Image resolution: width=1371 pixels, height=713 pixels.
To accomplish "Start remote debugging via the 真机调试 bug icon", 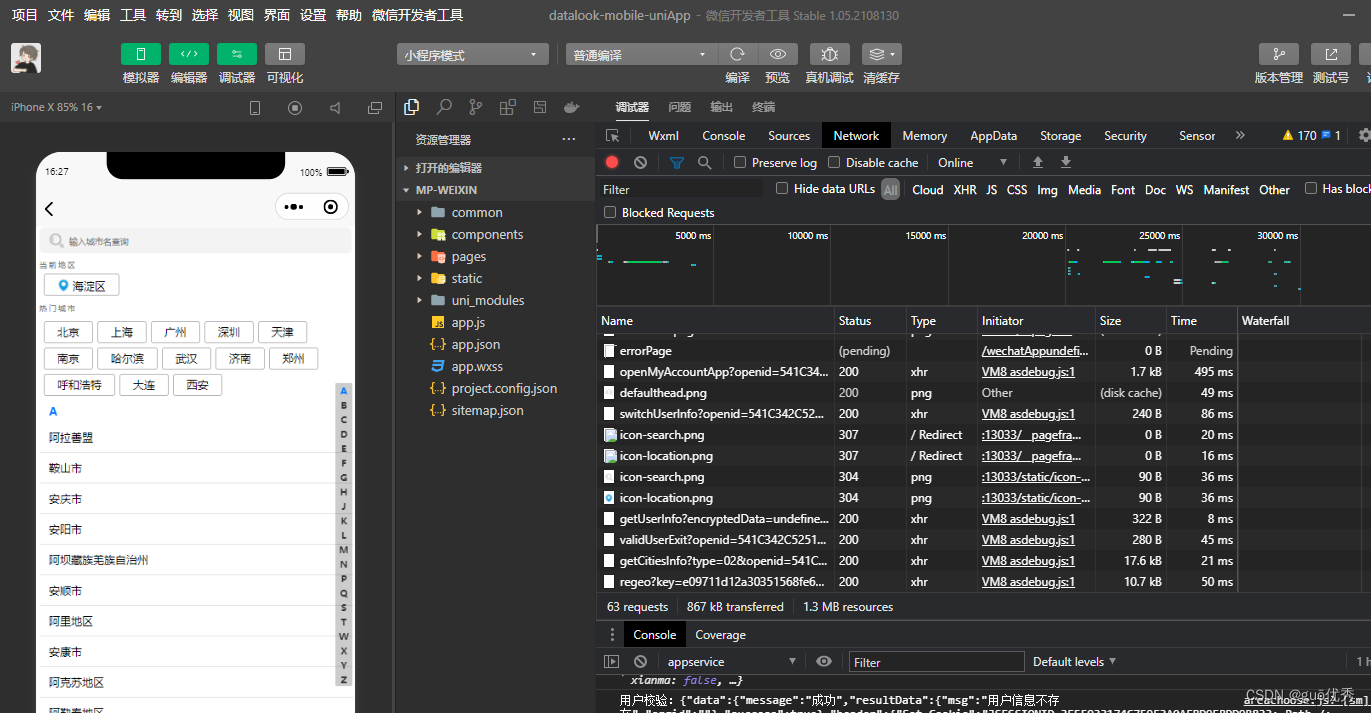I will point(829,54).
